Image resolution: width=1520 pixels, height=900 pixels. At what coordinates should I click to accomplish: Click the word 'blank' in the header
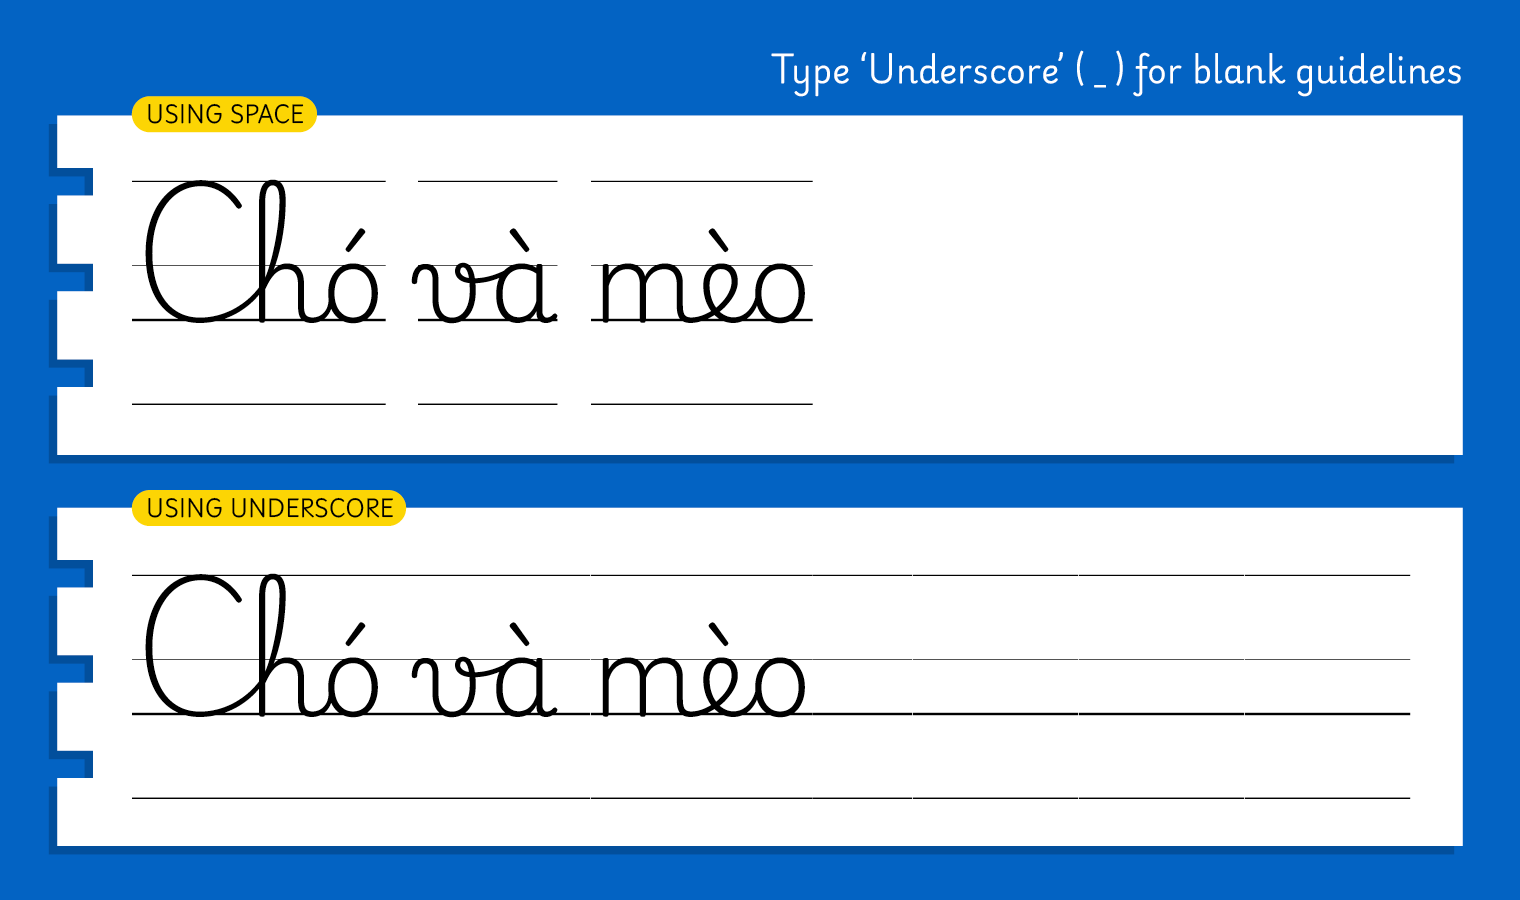[1238, 71]
